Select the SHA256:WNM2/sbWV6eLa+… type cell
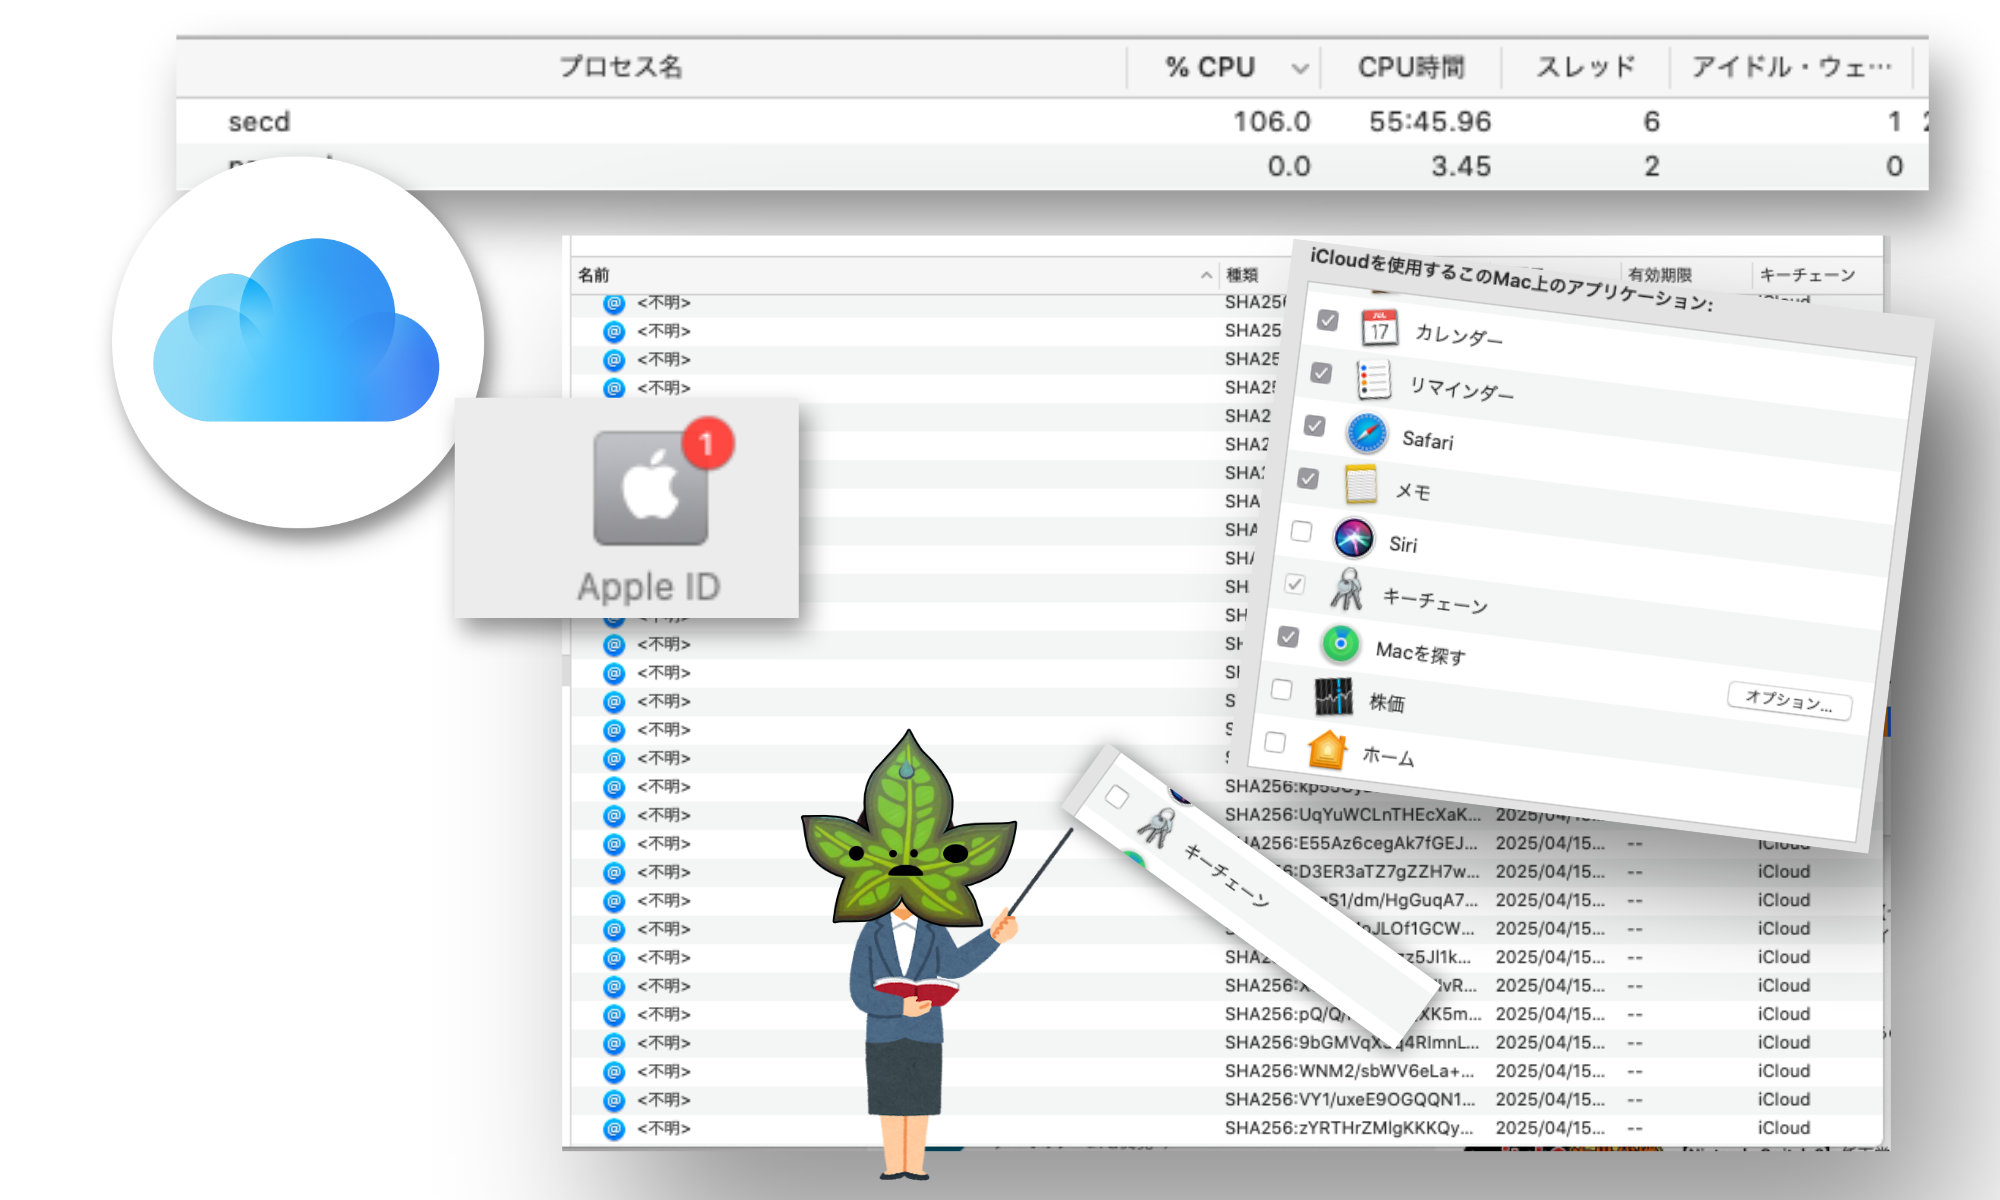The image size is (2000, 1200). click(1350, 1071)
